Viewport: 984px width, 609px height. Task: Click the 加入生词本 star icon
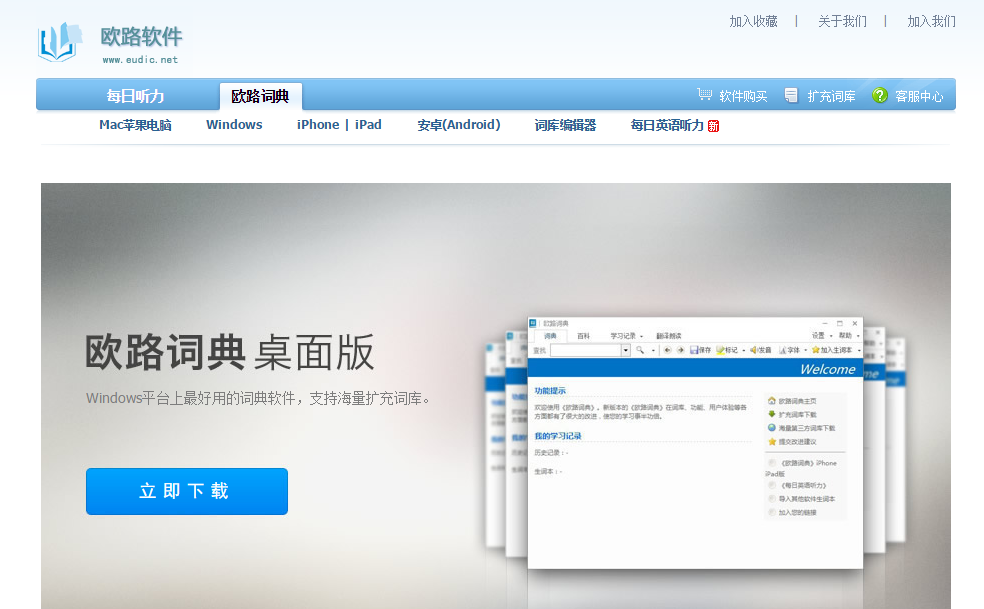pyautogui.click(x=817, y=350)
